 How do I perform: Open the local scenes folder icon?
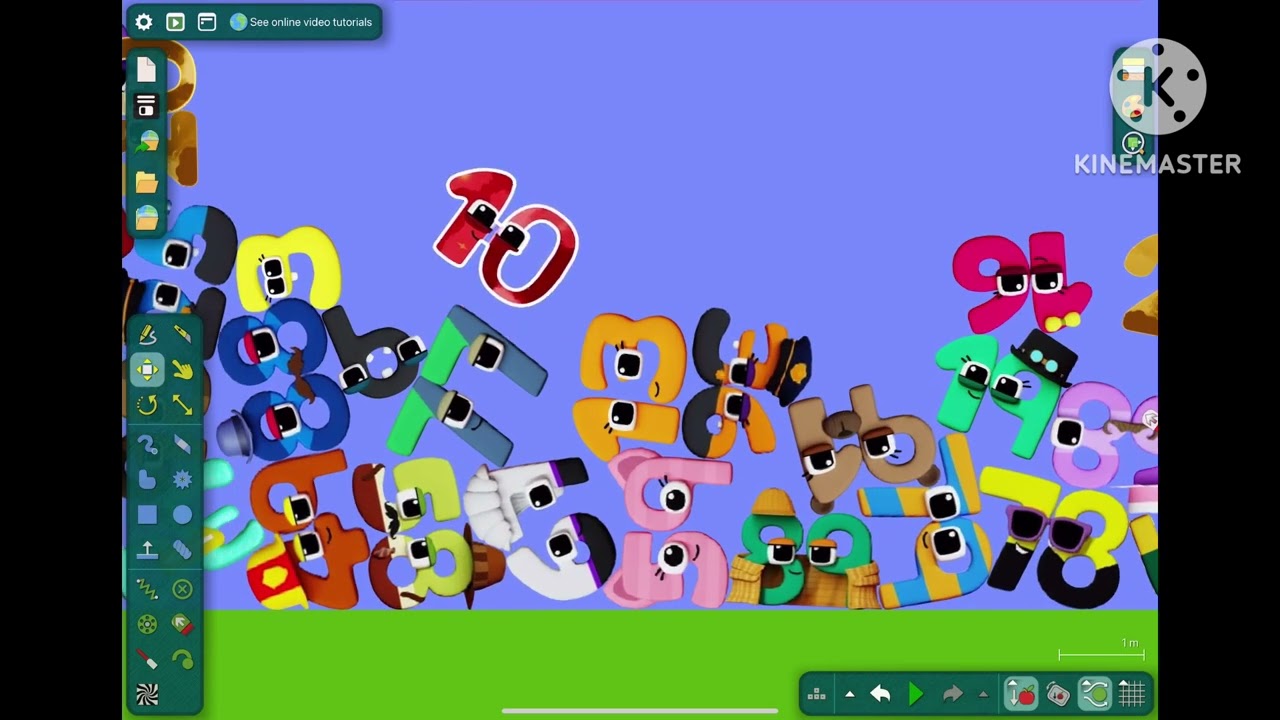coord(147,181)
